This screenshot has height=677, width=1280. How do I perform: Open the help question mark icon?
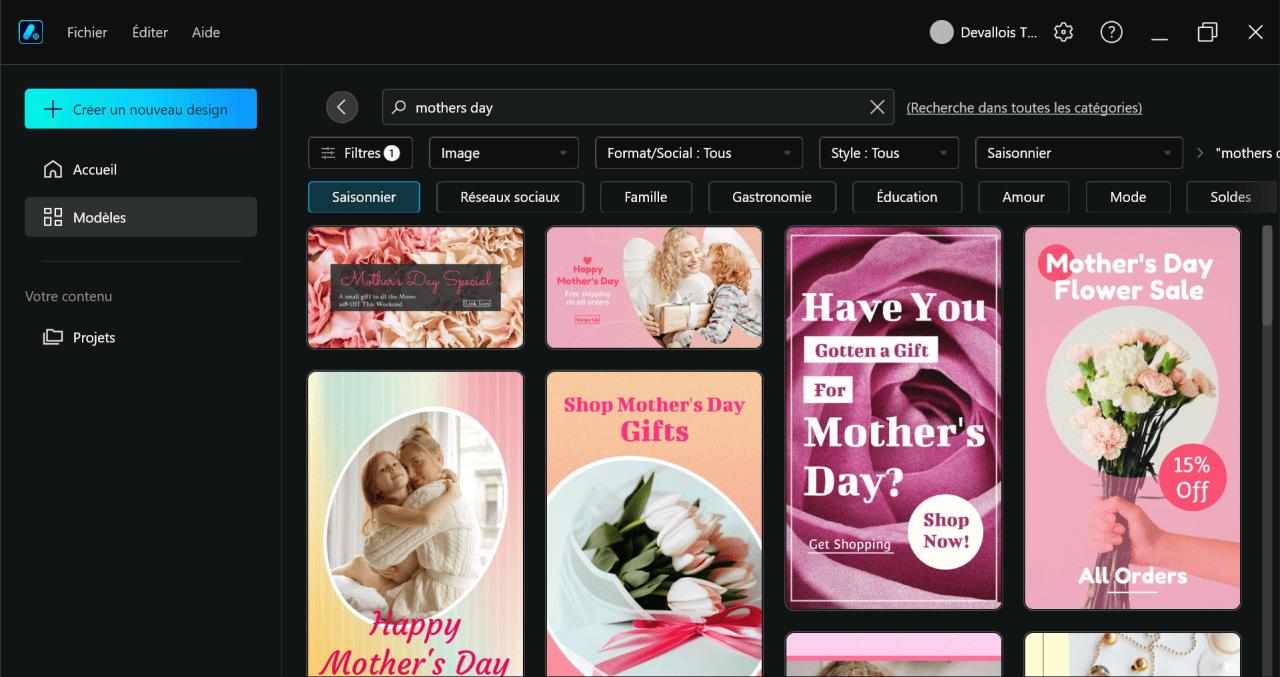click(x=1111, y=32)
